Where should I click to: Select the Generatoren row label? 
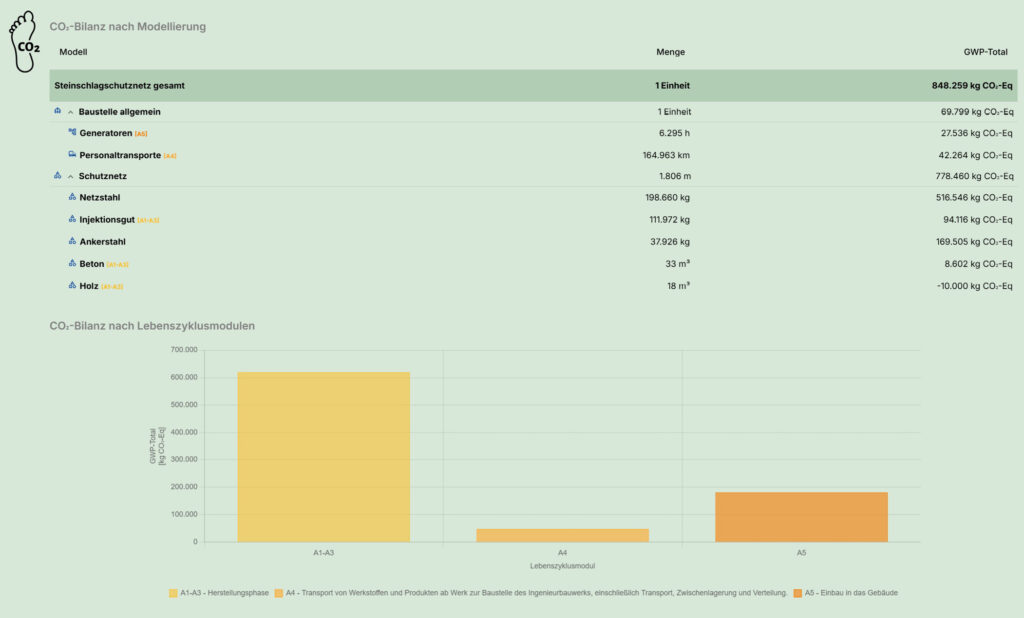point(106,133)
